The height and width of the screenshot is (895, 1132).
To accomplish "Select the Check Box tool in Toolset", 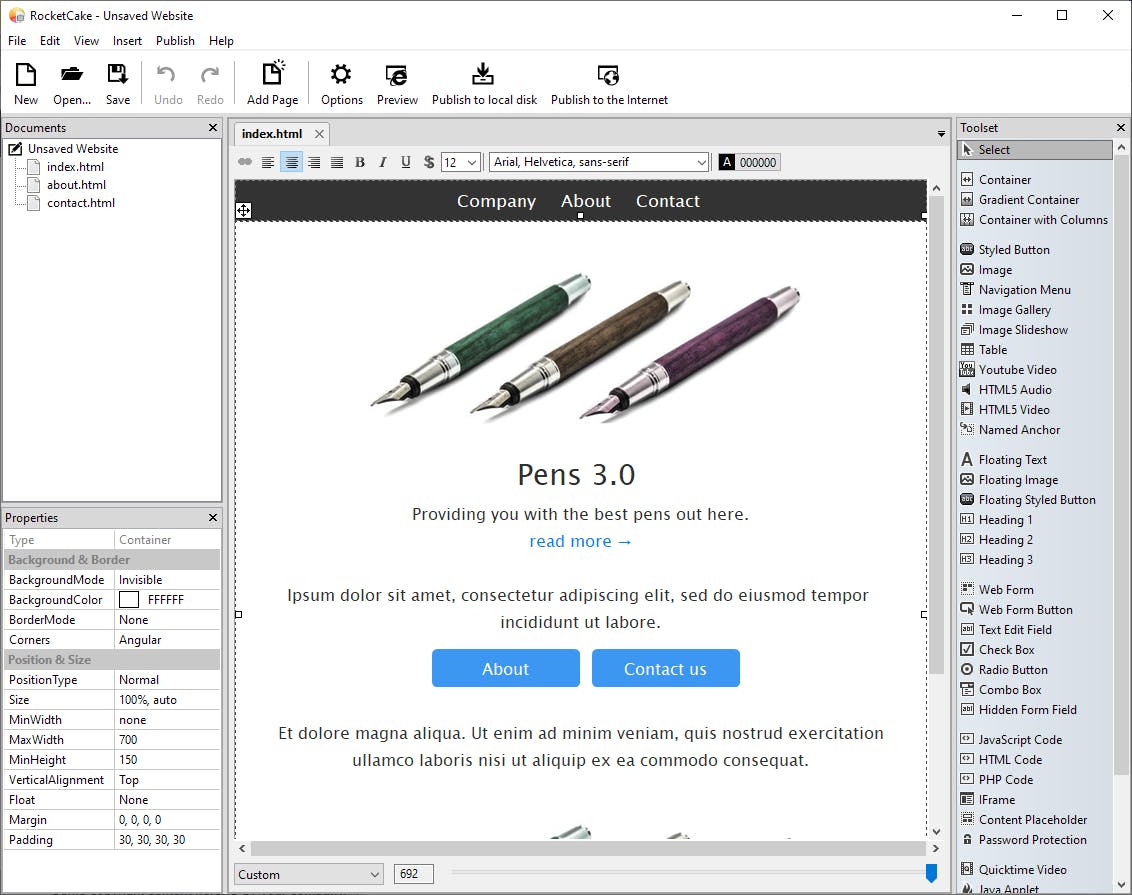I will [1006, 650].
